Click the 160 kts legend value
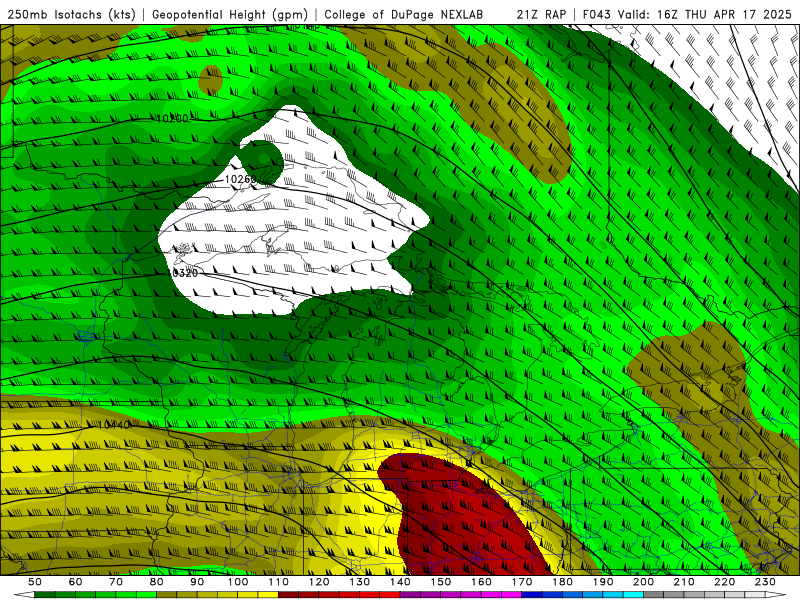Screen dimensions: 800x600 (481, 582)
